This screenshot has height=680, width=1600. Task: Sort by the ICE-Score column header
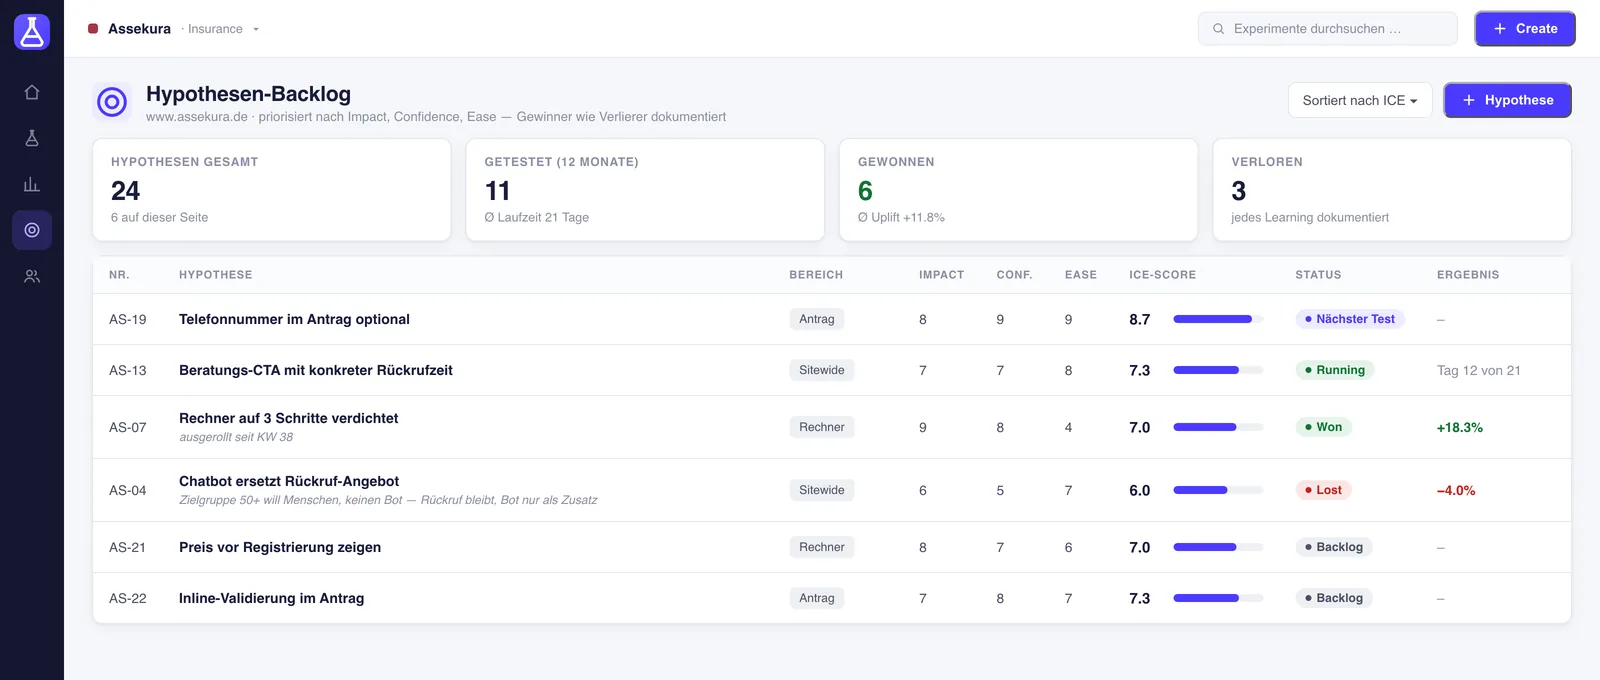[x=1162, y=275]
